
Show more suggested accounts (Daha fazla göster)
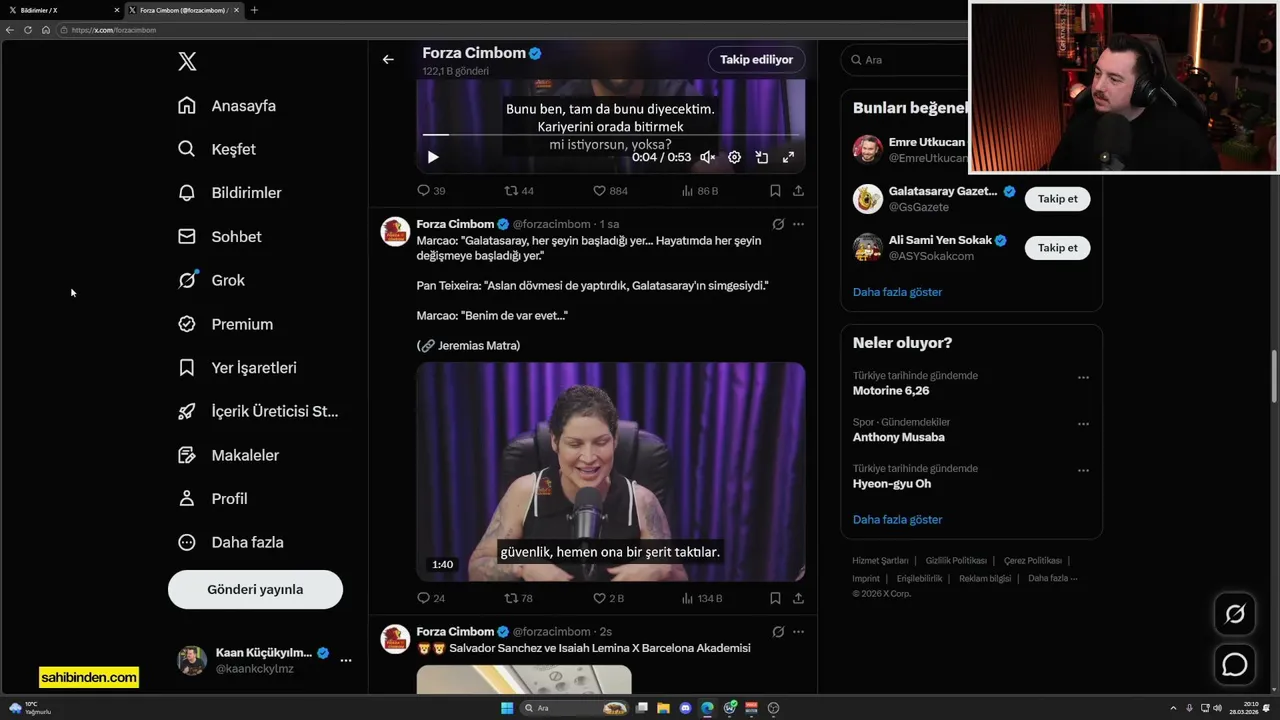click(897, 292)
